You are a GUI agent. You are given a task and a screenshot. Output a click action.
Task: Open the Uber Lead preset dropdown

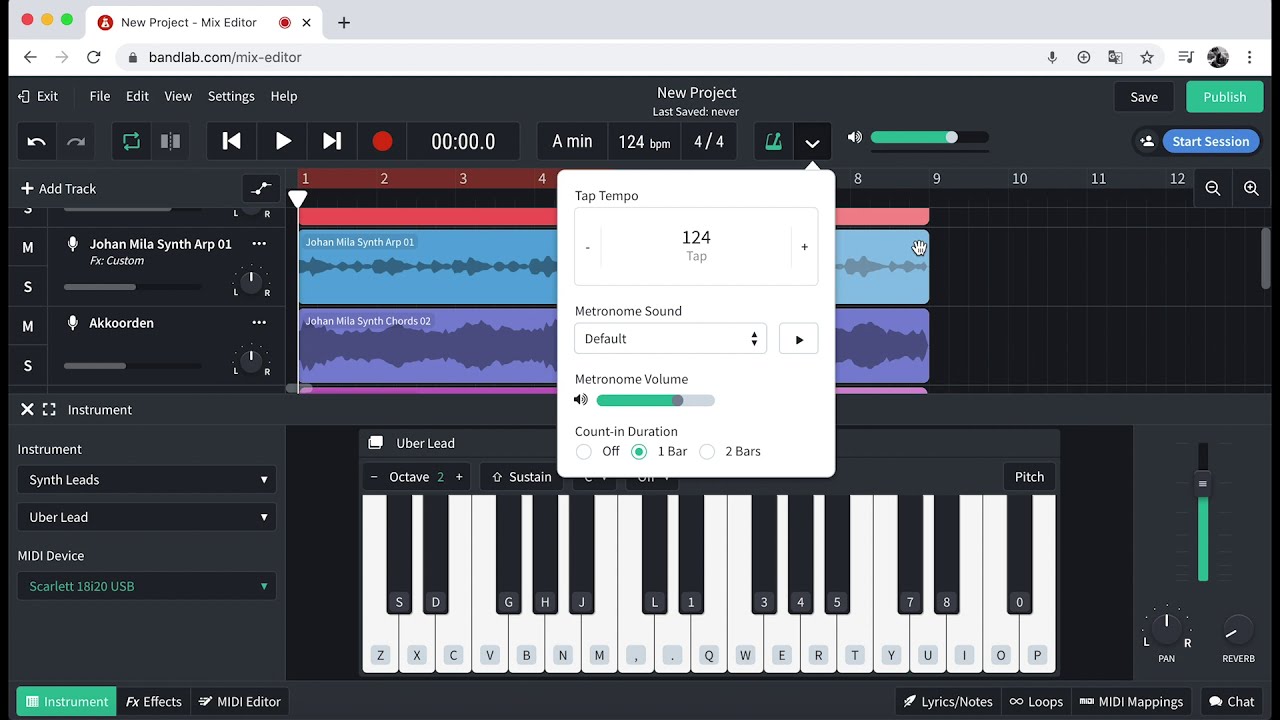(x=146, y=517)
